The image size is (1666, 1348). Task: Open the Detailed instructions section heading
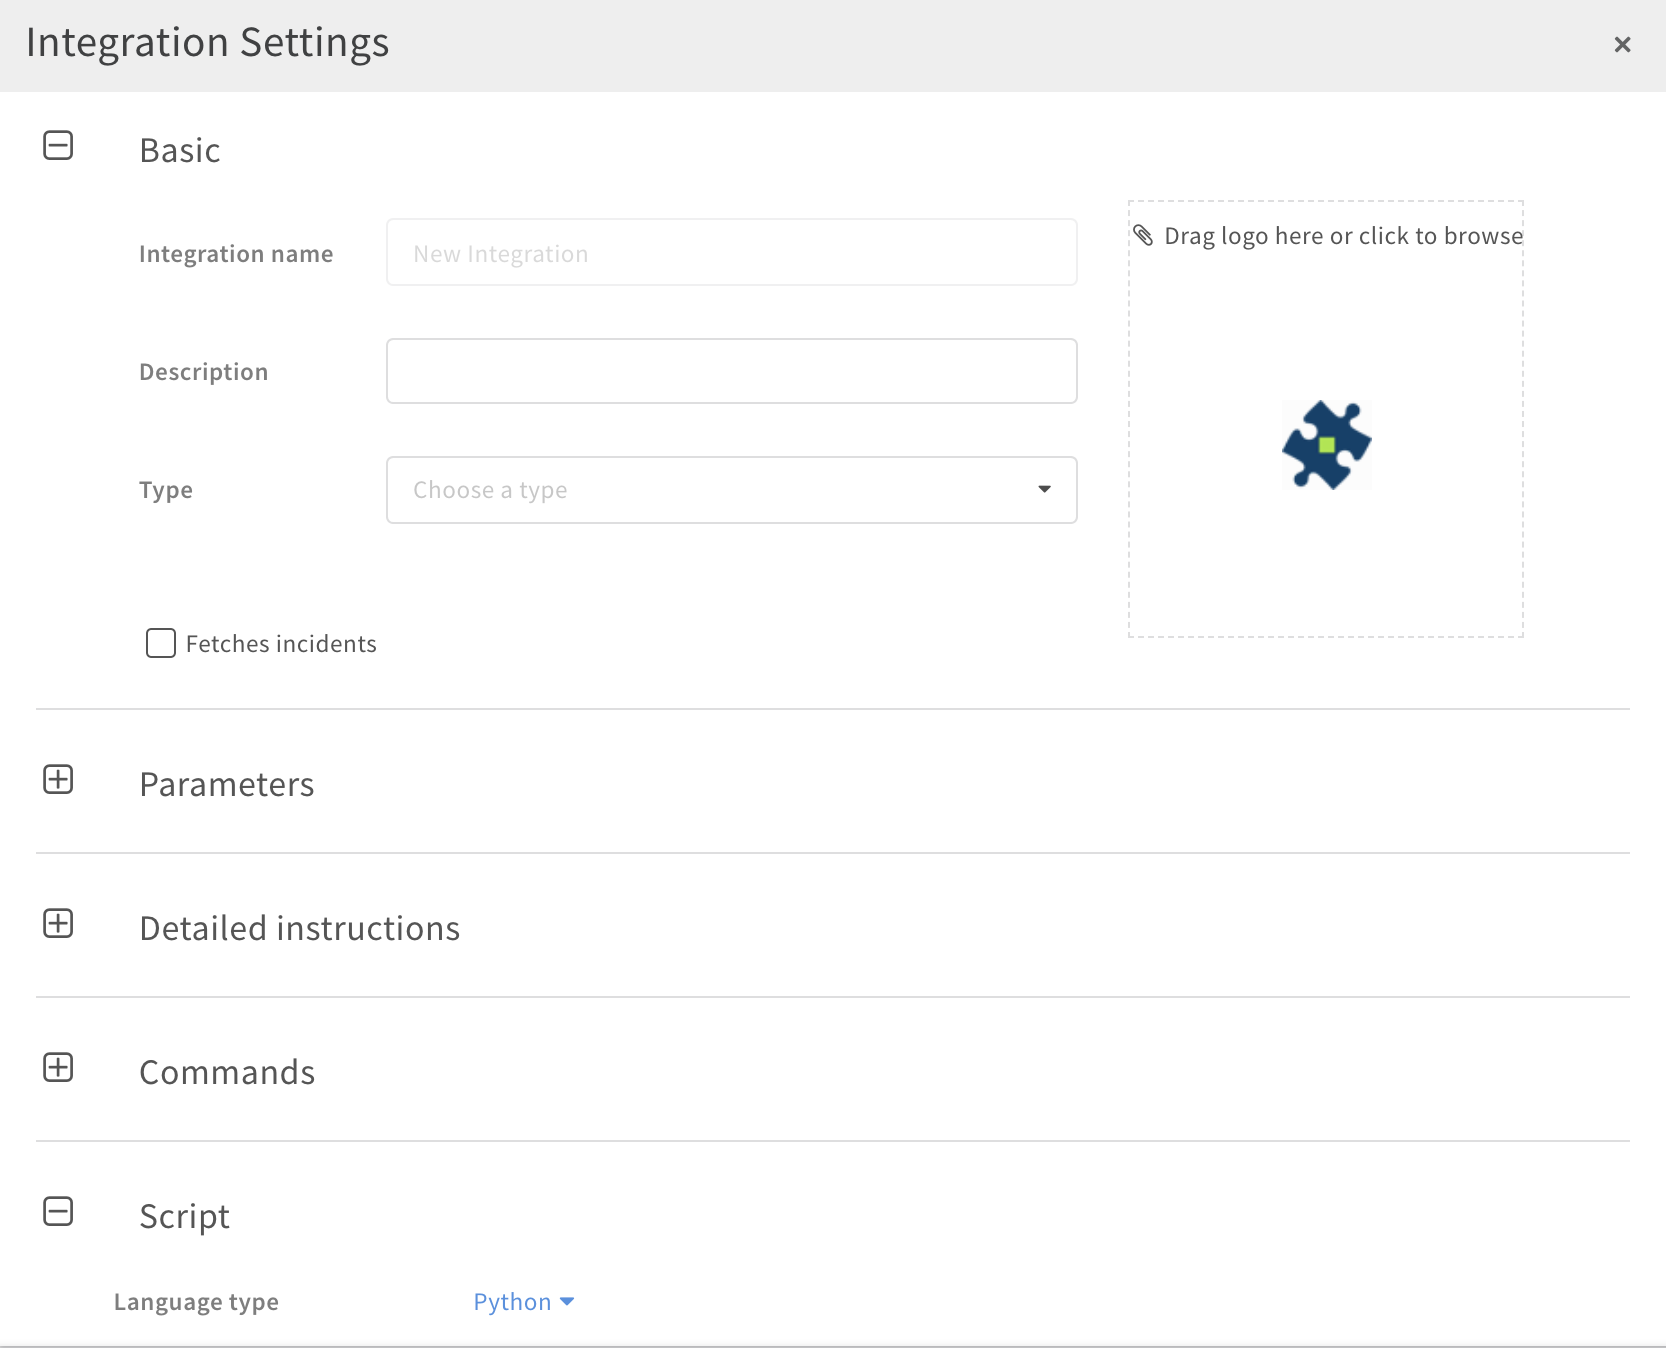tap(300, 929)
